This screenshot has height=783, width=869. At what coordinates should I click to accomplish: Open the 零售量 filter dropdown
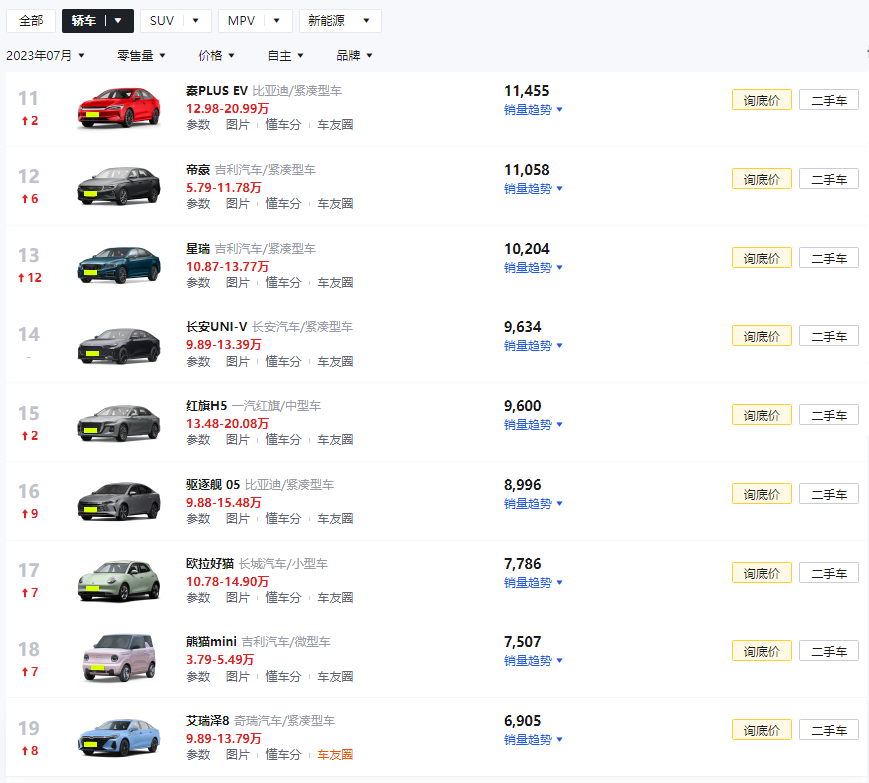[141, 55]
